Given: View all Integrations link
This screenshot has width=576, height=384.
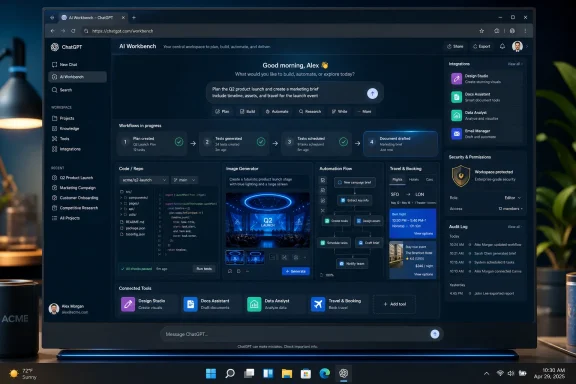Looking at the screenshot, I should (x=514, y=64).
